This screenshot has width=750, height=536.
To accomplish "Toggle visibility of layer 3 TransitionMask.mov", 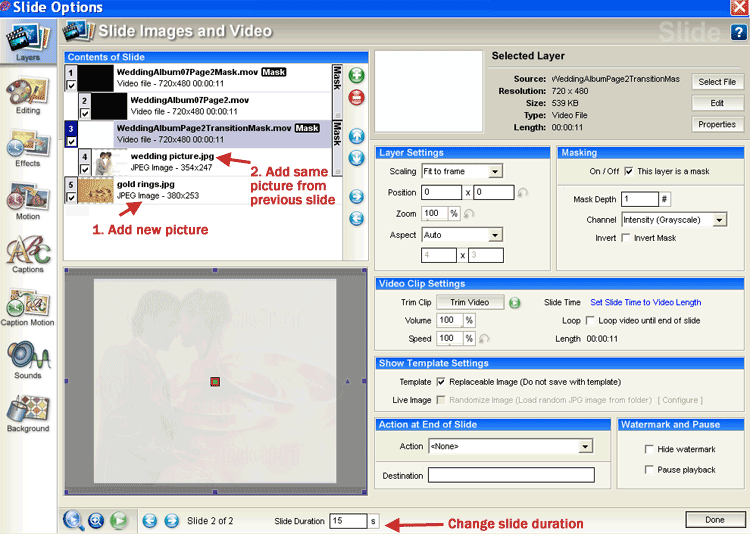I will pos(71,142).
